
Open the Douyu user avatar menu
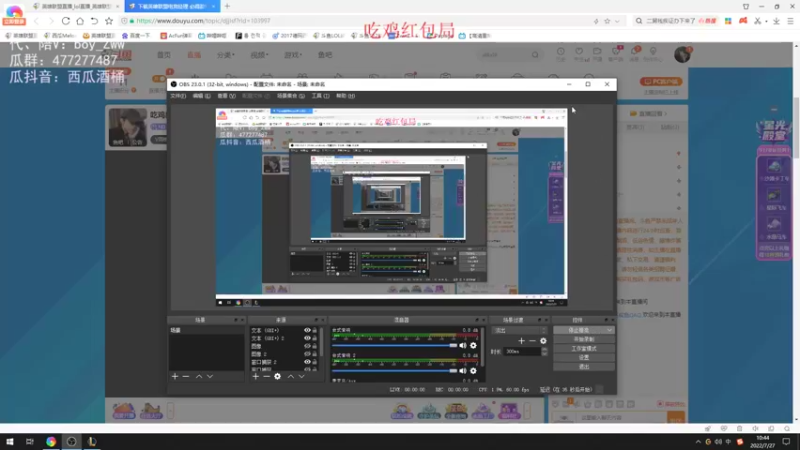682,55
